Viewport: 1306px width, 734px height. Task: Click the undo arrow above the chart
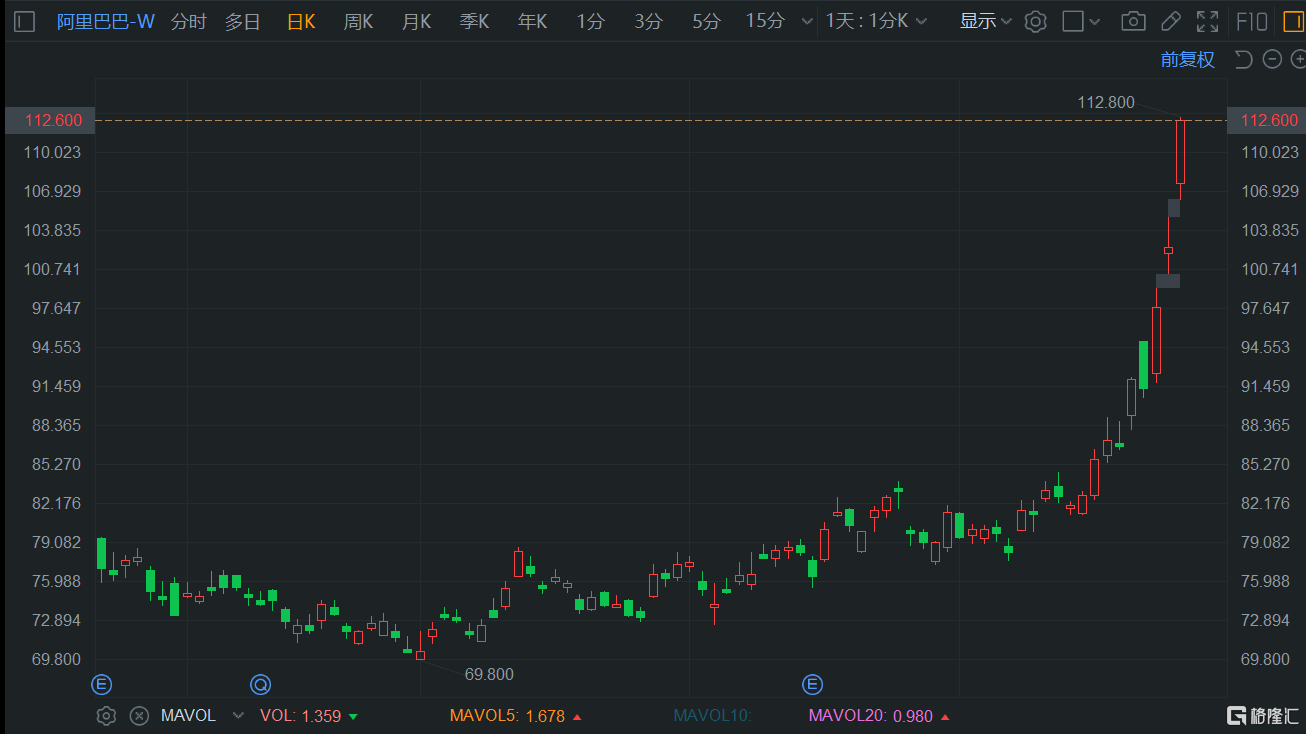click(1242, 59)
